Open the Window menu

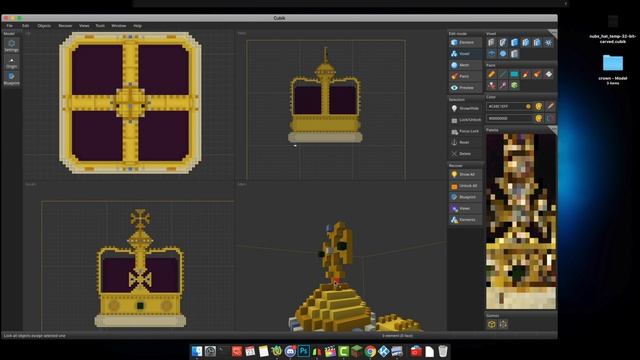(x=119, y=26)
